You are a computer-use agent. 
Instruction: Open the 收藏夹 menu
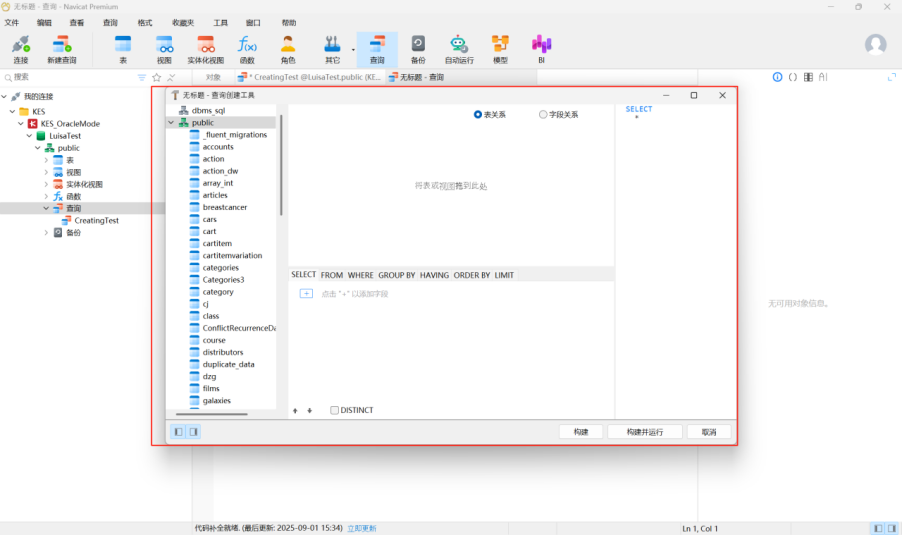(182, 22)
